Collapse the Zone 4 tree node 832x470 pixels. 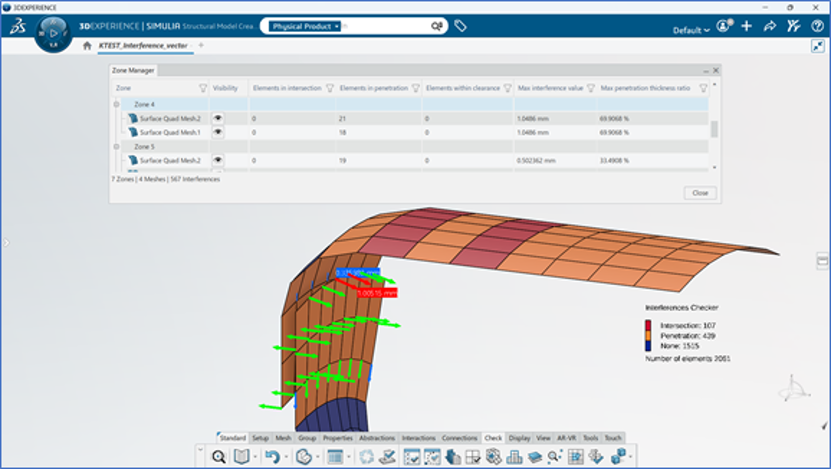[116, 105]
